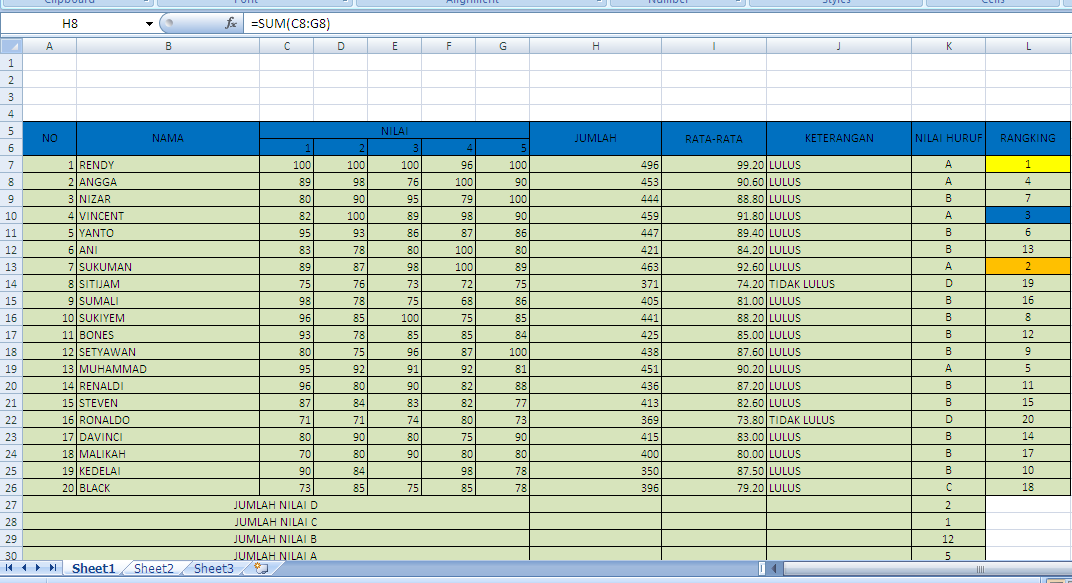Select the RANGKING header cell
The image size is (1072, 583).
[1028, 139]
